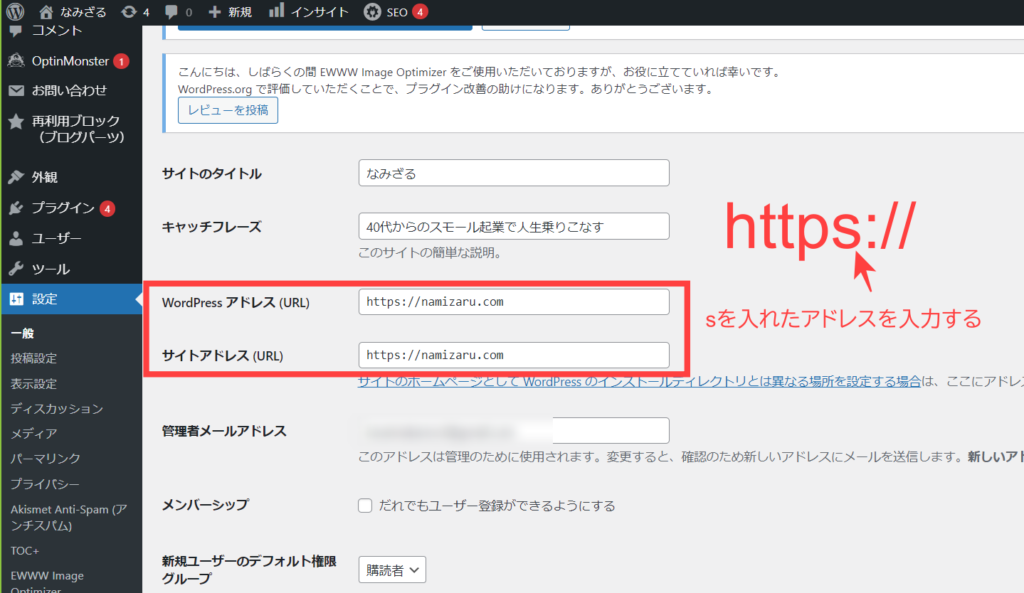Screen dimensions: 1024x593
Task: Click 新規 in the admin bar
Action: (x=240, y=12)
